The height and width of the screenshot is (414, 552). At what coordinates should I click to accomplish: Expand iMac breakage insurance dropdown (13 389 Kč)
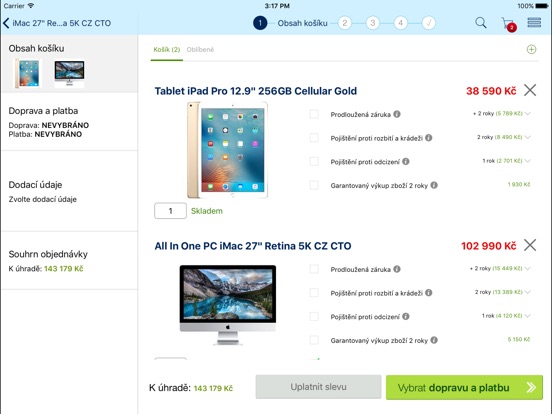(x=503, y=292)
